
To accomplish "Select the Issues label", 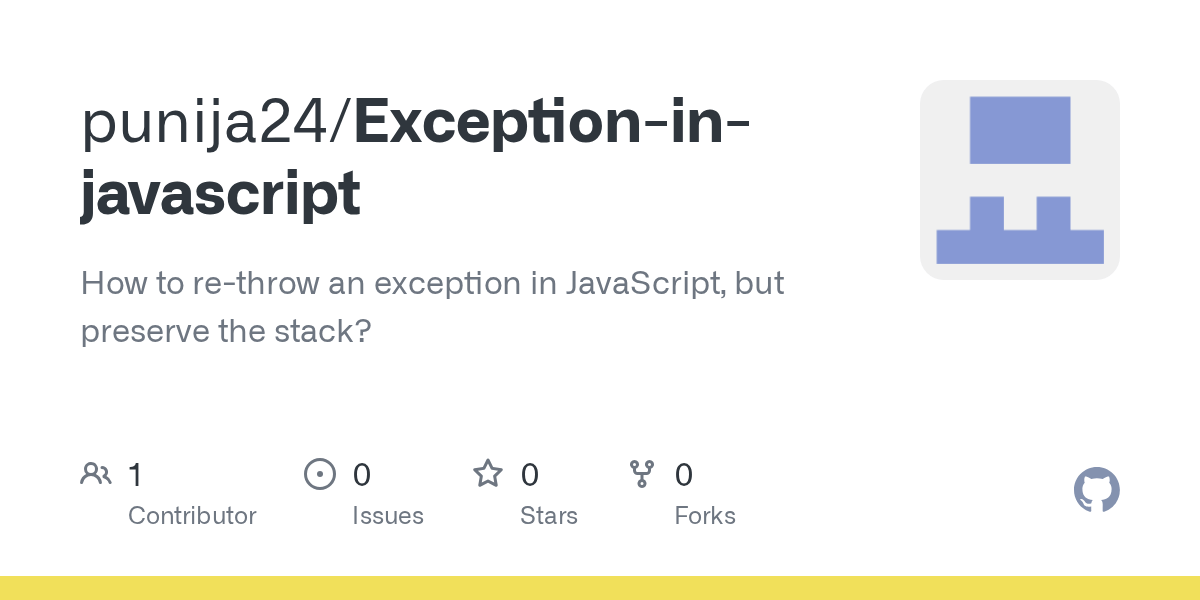I will click(388, 516).
